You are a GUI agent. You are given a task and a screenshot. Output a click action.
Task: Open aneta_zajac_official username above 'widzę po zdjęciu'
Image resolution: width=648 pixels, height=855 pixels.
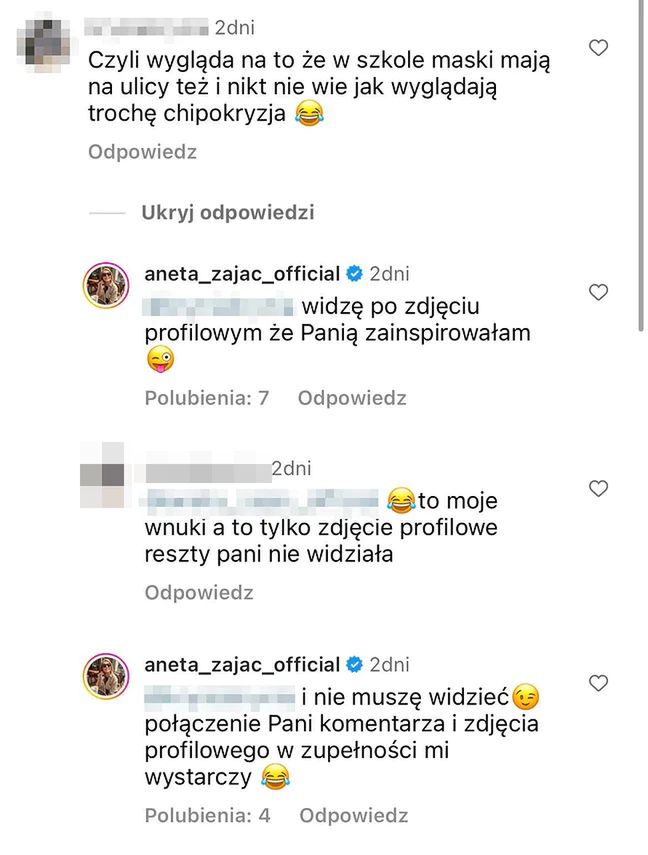243,273
